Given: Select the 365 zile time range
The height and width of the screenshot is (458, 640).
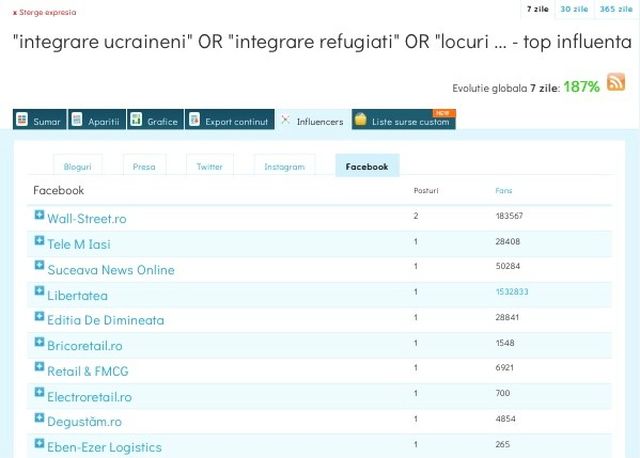Looking at the screenshot, I should pos(616,9).
